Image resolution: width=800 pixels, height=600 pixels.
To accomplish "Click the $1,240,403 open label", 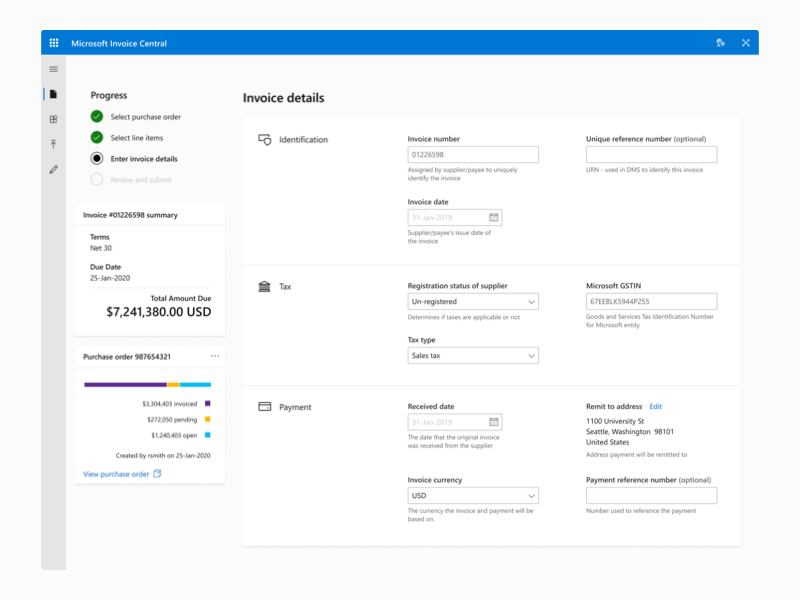I will coord(174,435).
